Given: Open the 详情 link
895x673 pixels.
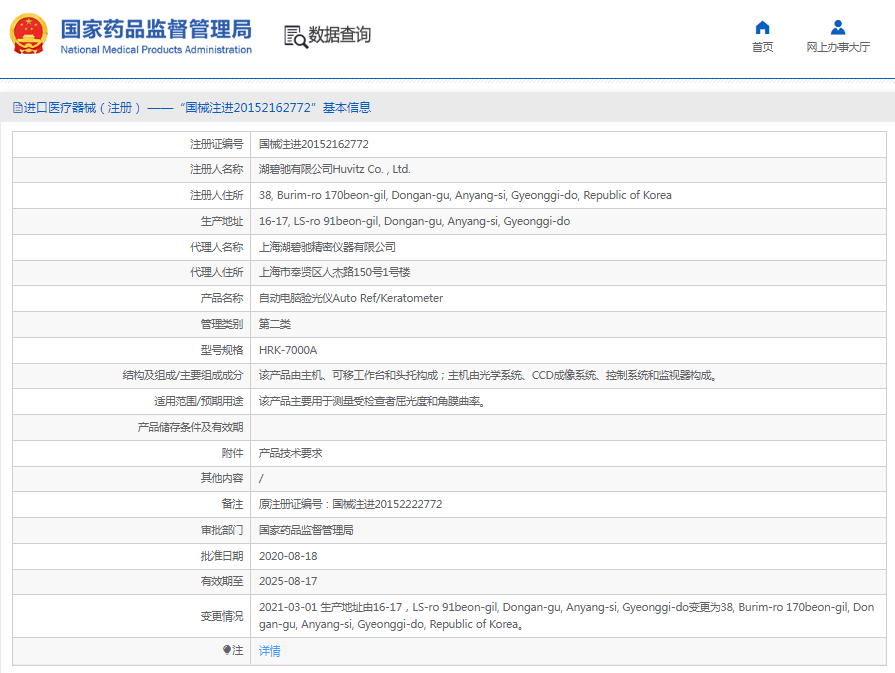Looking at the screenshot, I should [x=269, y=650].
